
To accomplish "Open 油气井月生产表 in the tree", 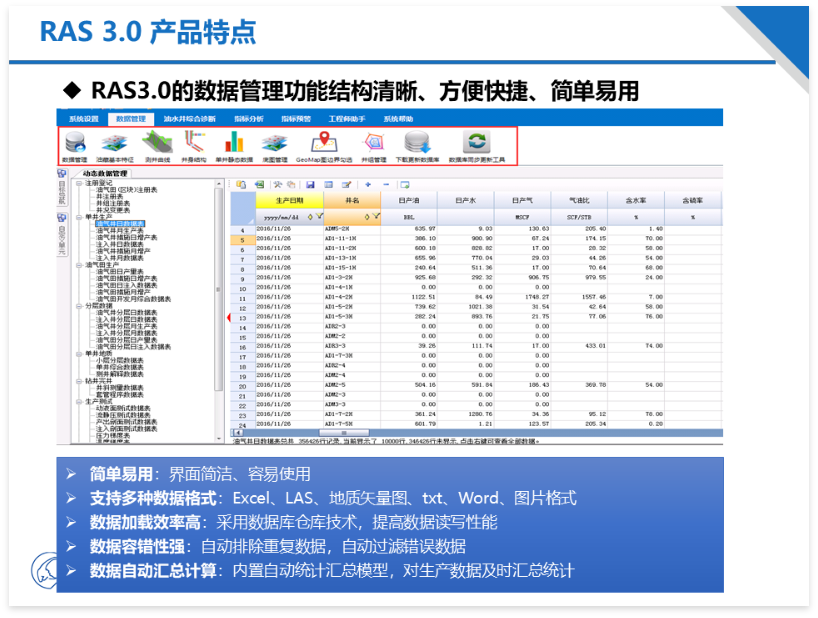I will point(120,231).
